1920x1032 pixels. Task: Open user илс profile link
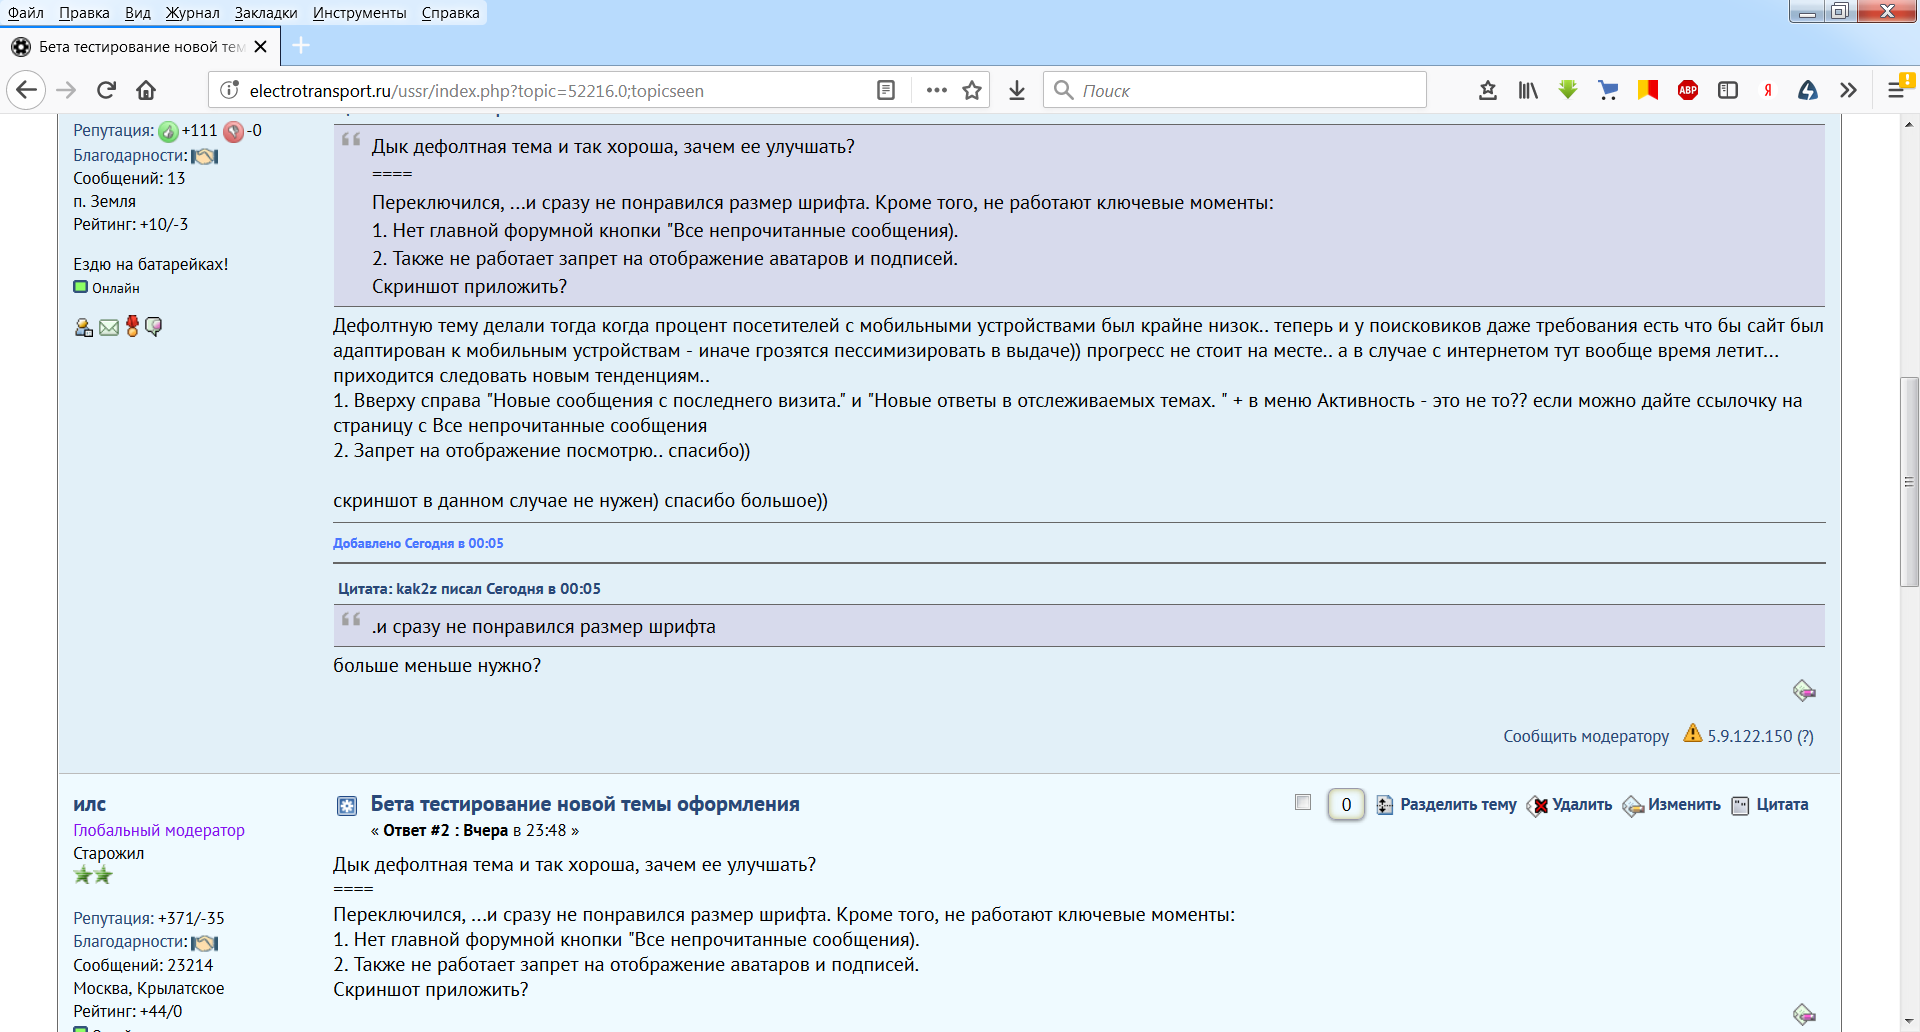point(89,804)
